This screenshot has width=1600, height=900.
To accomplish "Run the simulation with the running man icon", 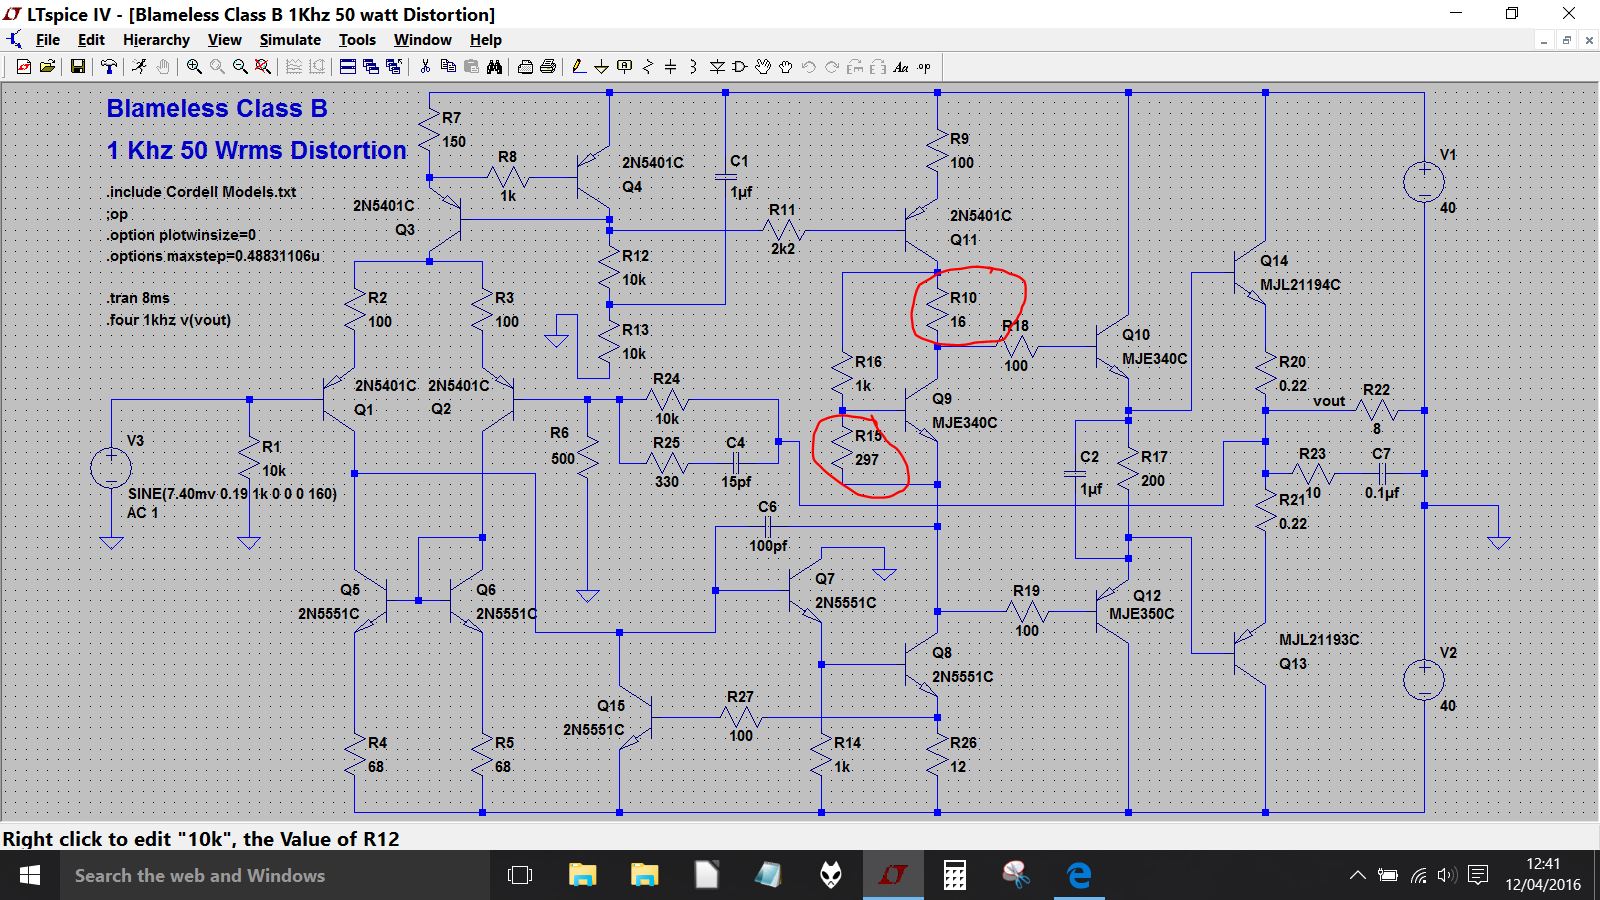I will tap(139, 67).
